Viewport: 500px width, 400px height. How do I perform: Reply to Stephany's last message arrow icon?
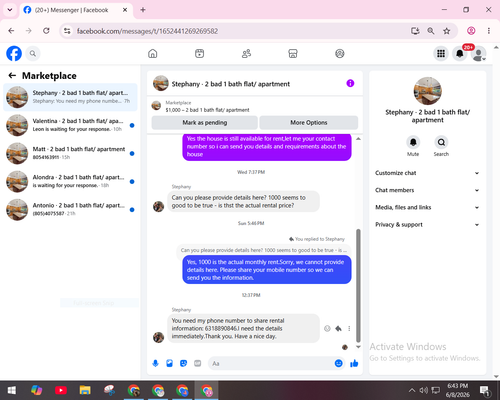coord(338,329)
